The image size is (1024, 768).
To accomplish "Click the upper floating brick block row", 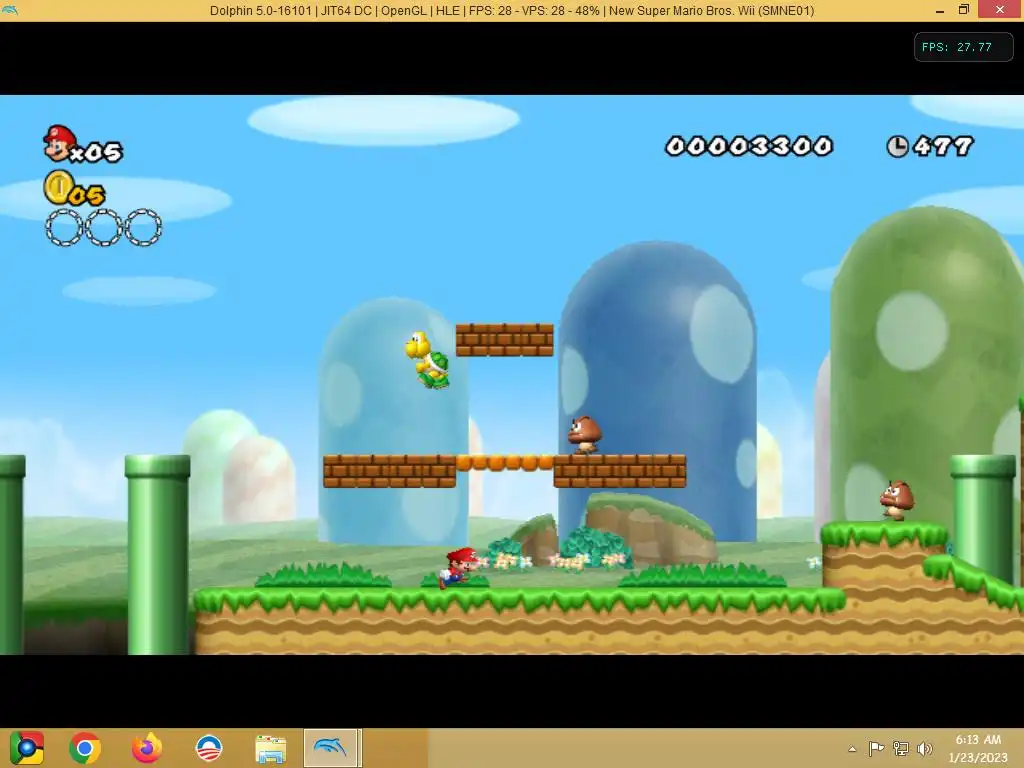I will point(504,340).
